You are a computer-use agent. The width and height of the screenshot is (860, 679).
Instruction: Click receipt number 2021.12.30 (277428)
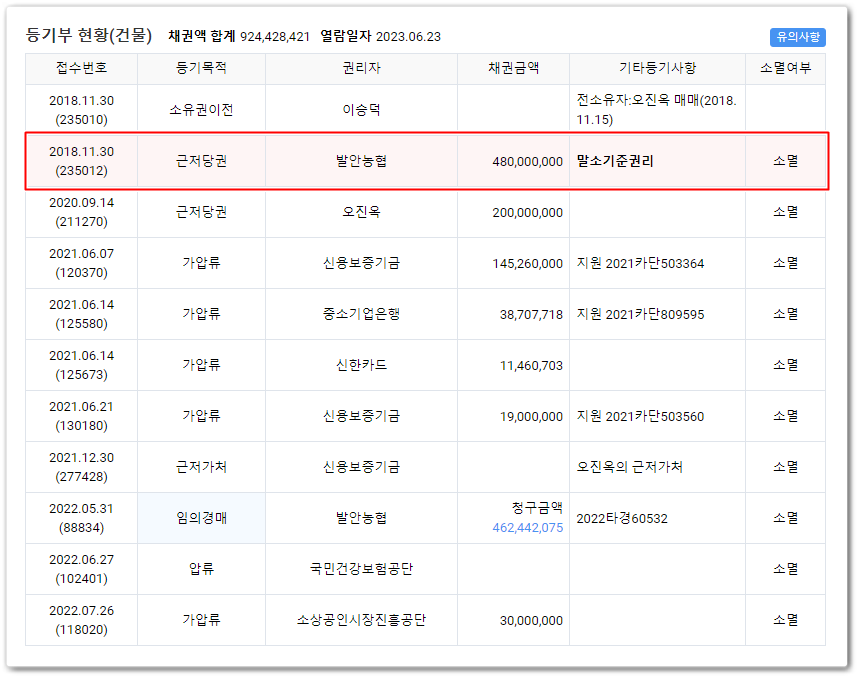(81, 467)
